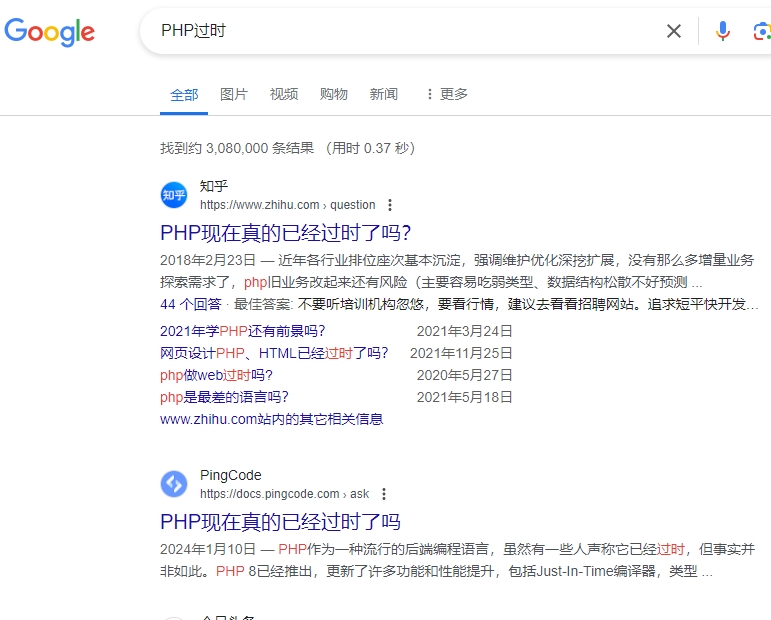
Task: Open PingCode result PHP现在真的已经过时了吗
Action: 280,522
